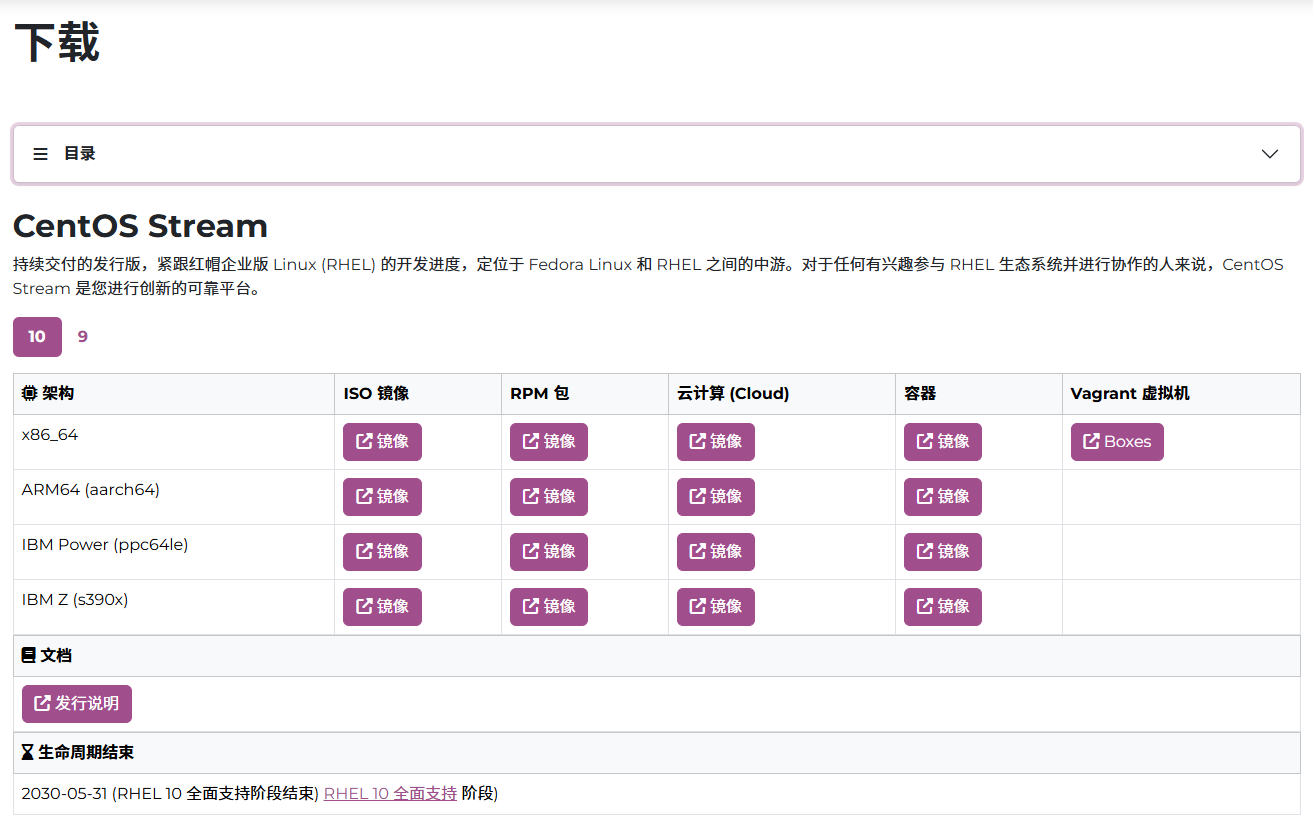Open IBM Power RPM 包 mirror button
Viewport: 1313px width, 829px height.
(549, 552)
